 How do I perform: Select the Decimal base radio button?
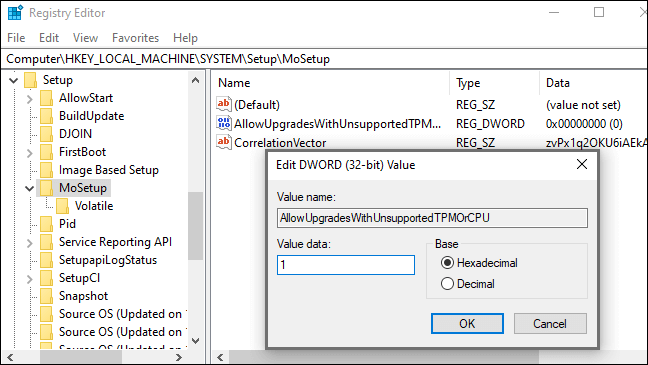coord(447,284)
